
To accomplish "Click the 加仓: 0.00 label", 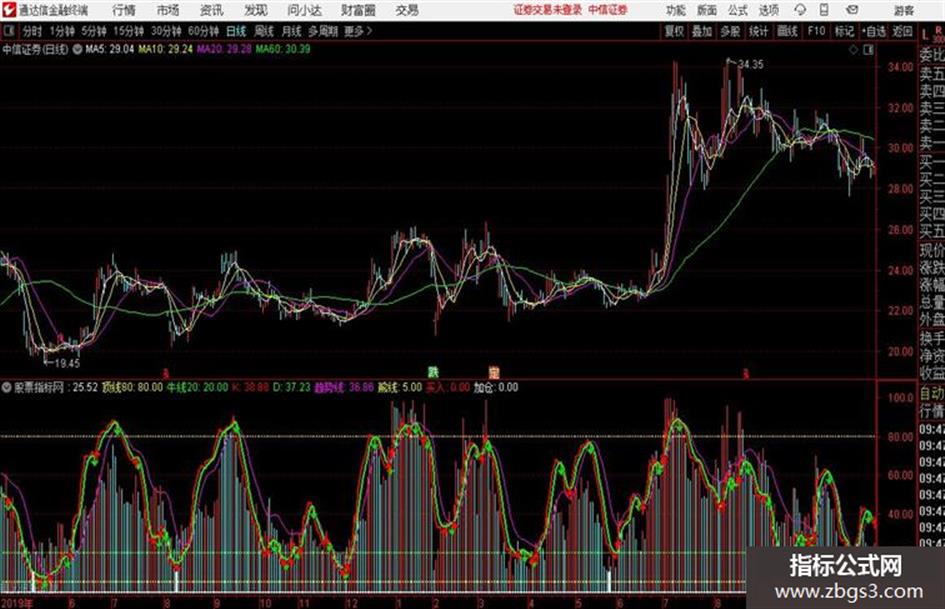I will click(495, 387).
